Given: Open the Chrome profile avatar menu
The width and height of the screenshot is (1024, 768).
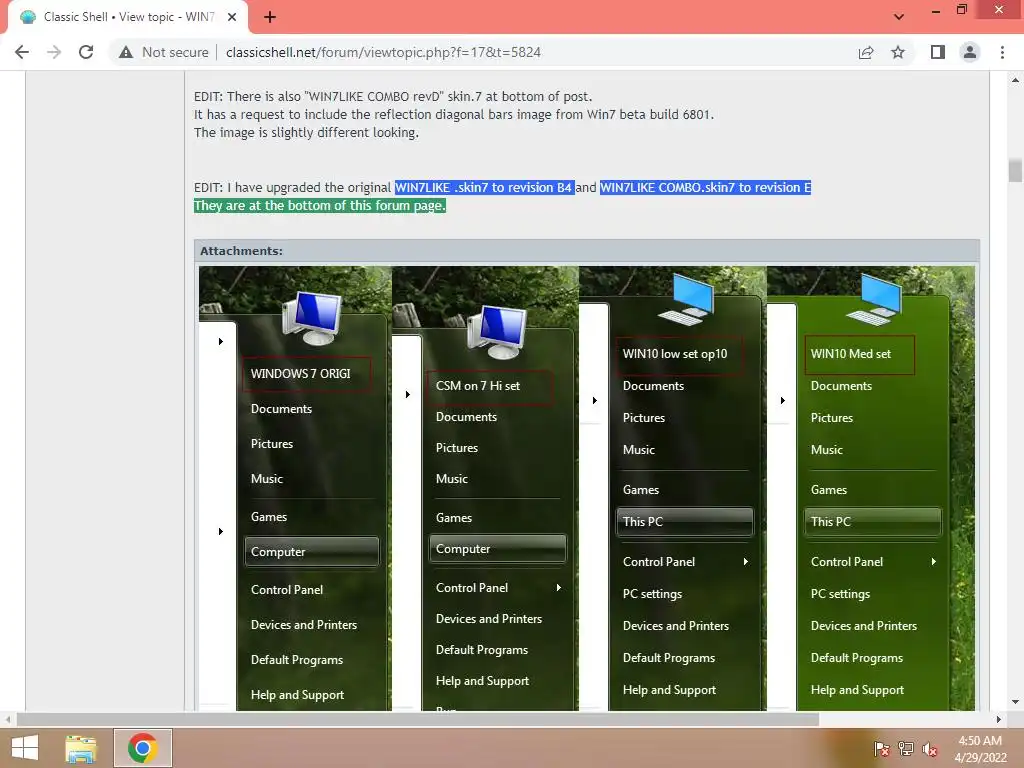Looking at the screenshot, I should tap(970, 52).
